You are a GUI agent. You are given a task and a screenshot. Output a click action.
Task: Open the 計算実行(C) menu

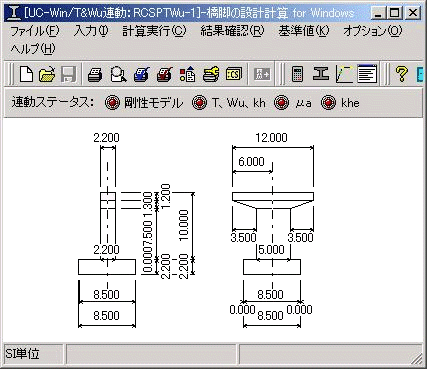[154, 31]
